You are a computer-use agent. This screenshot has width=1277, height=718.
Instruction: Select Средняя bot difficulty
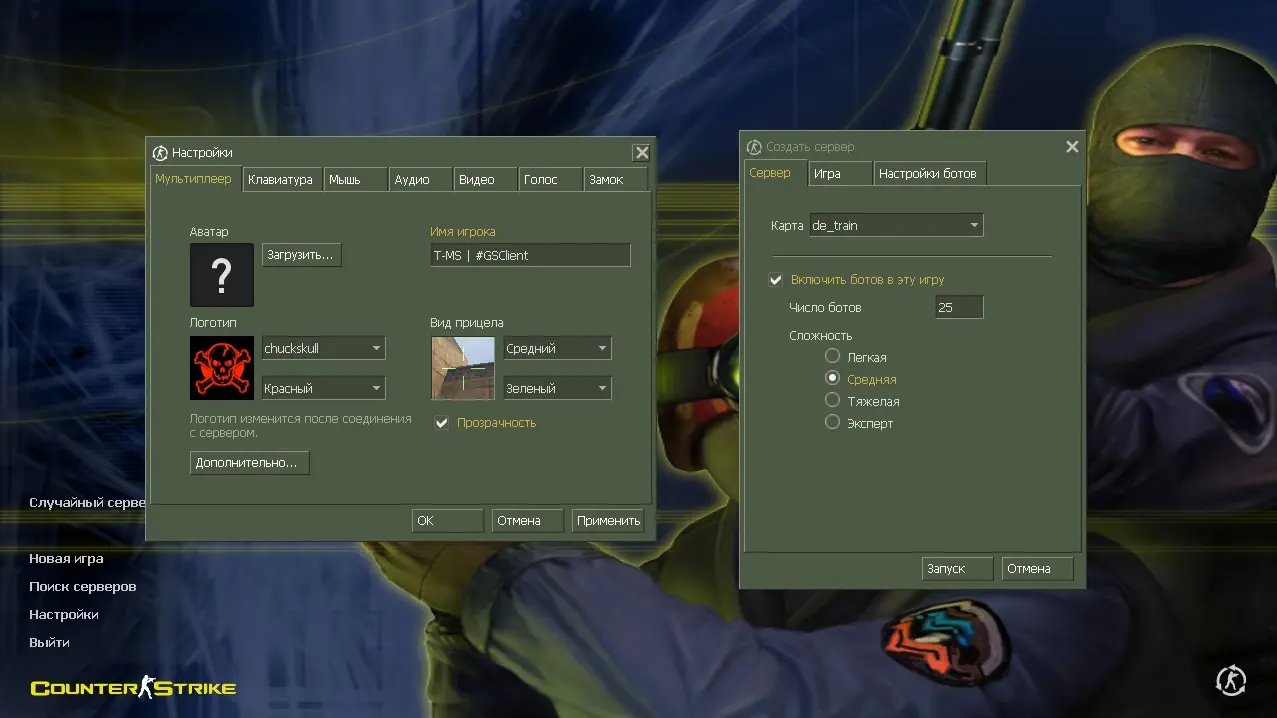pyautogui.click(x=832, y=379)
